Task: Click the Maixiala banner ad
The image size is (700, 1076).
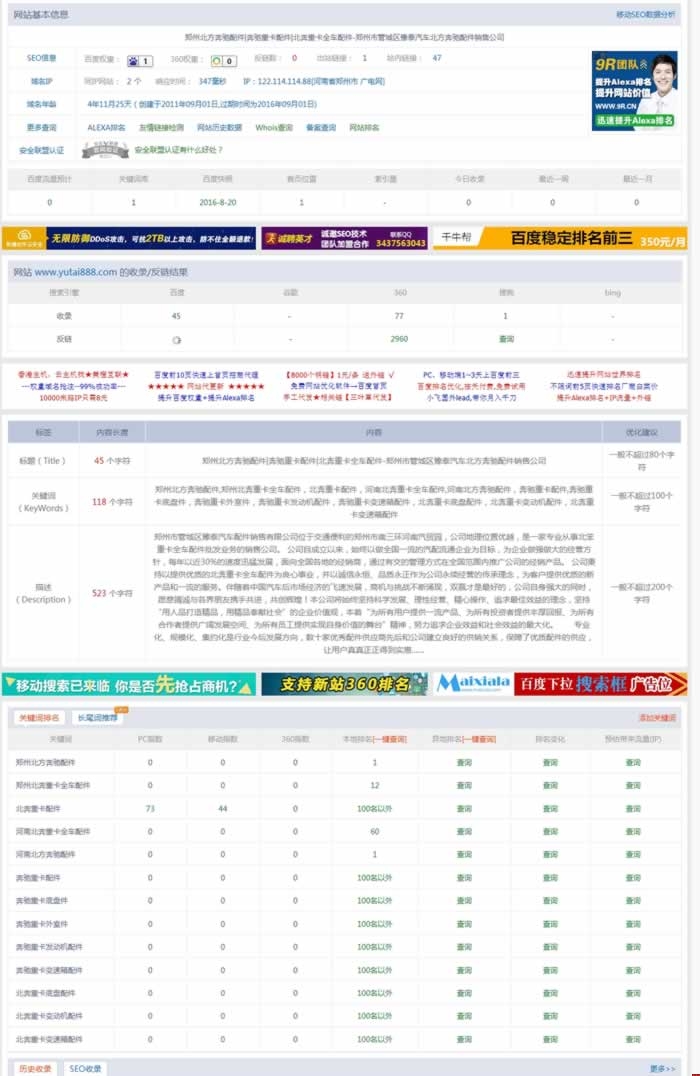Action: tap(474, 684)
